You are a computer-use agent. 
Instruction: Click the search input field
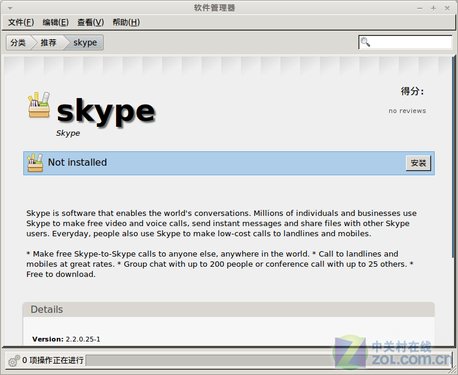pyautogui.click(x=405, y=42)
